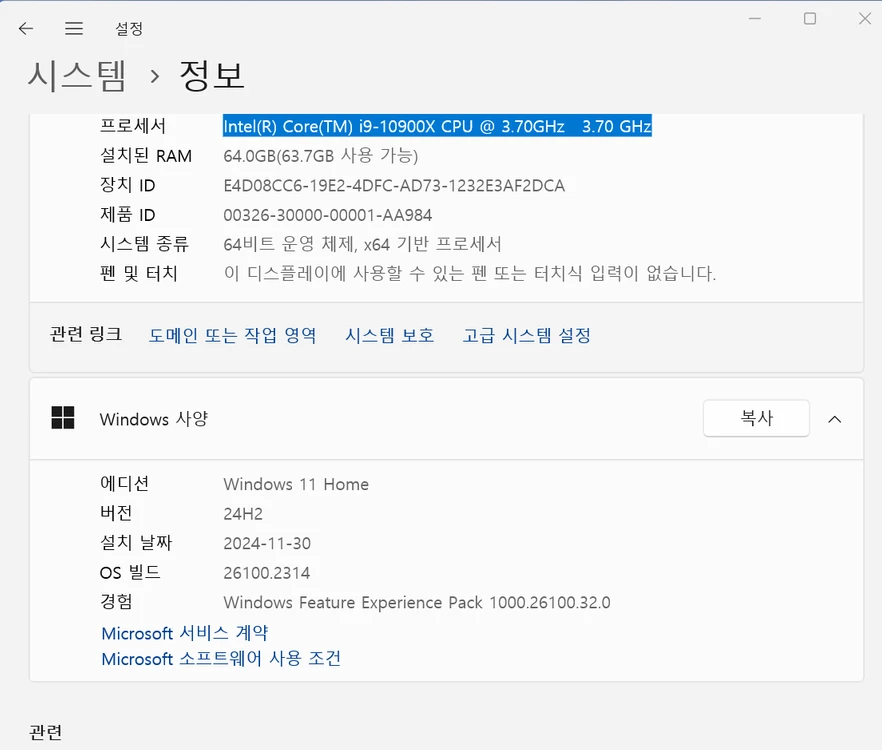882x750 pixels.
Task: Click the highlighted Intel Core i9-10900X processor text
Action: click(437, 126)
